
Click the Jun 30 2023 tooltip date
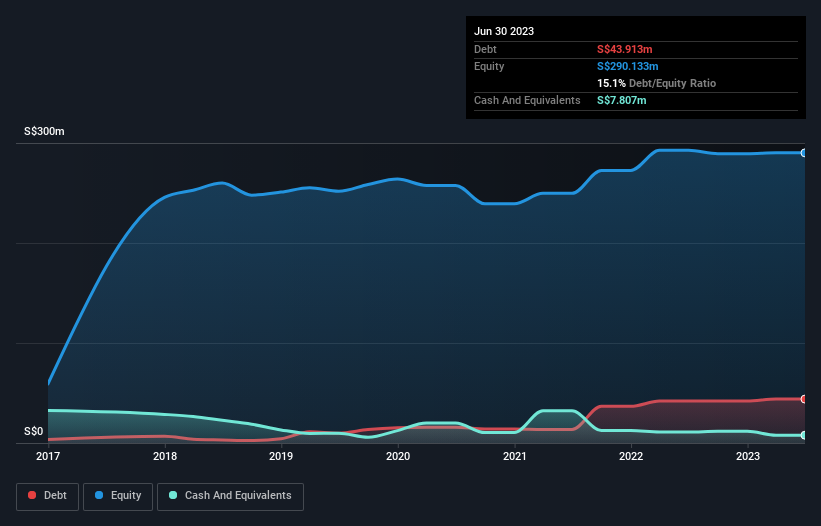point(504,31)
